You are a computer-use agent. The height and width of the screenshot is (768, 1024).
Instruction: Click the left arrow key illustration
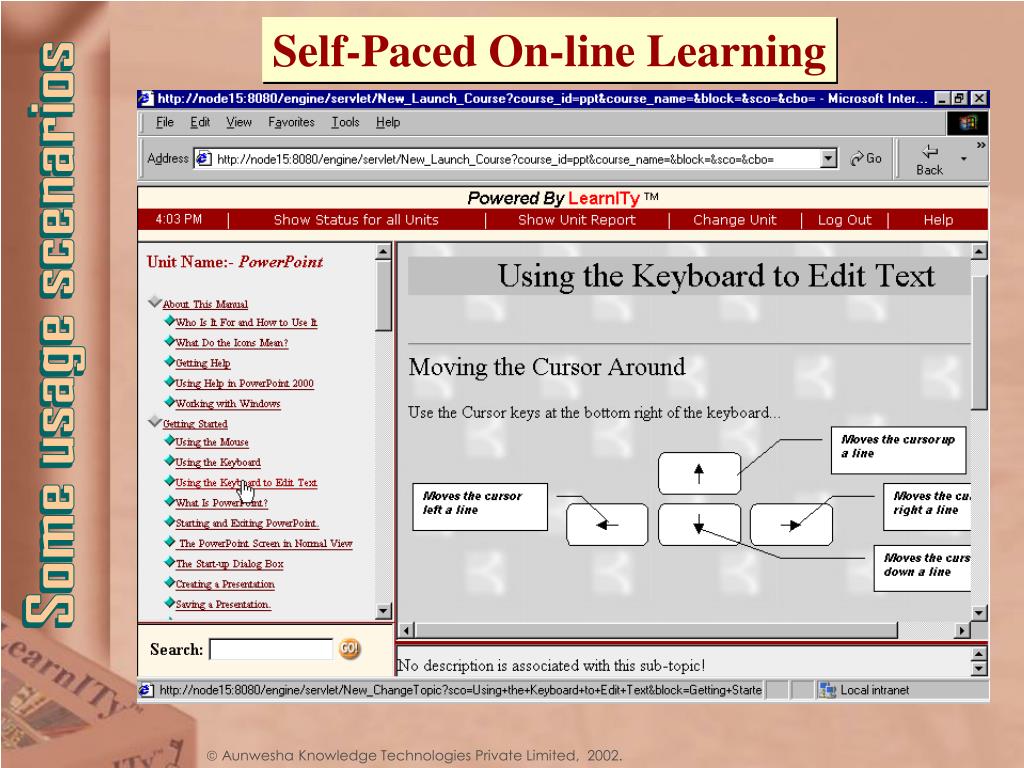pos(607,524)
